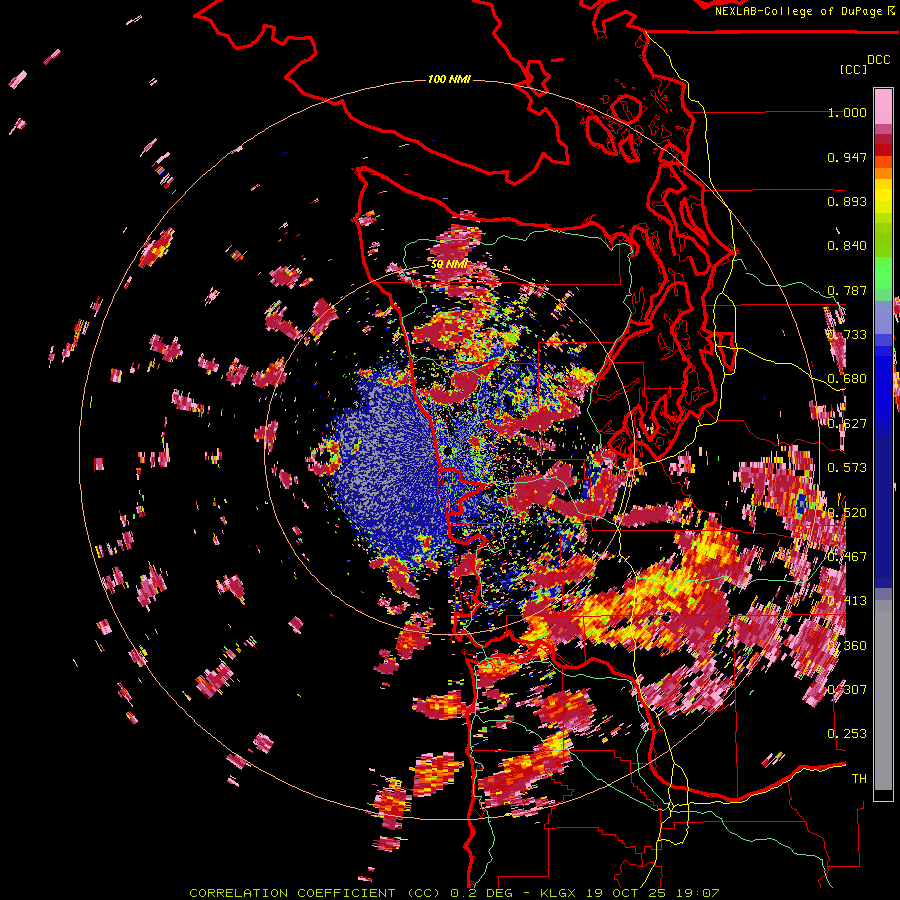Screen dimensions: 900x900
Task: Click "CORRELATION COEFFICIENT" in the bottom caption
Action: pos(292,893)
